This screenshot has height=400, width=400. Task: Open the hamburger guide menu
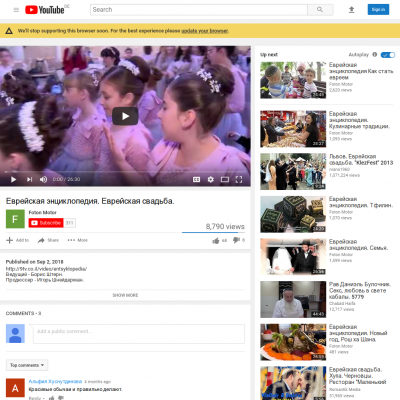tap(16, 10)
